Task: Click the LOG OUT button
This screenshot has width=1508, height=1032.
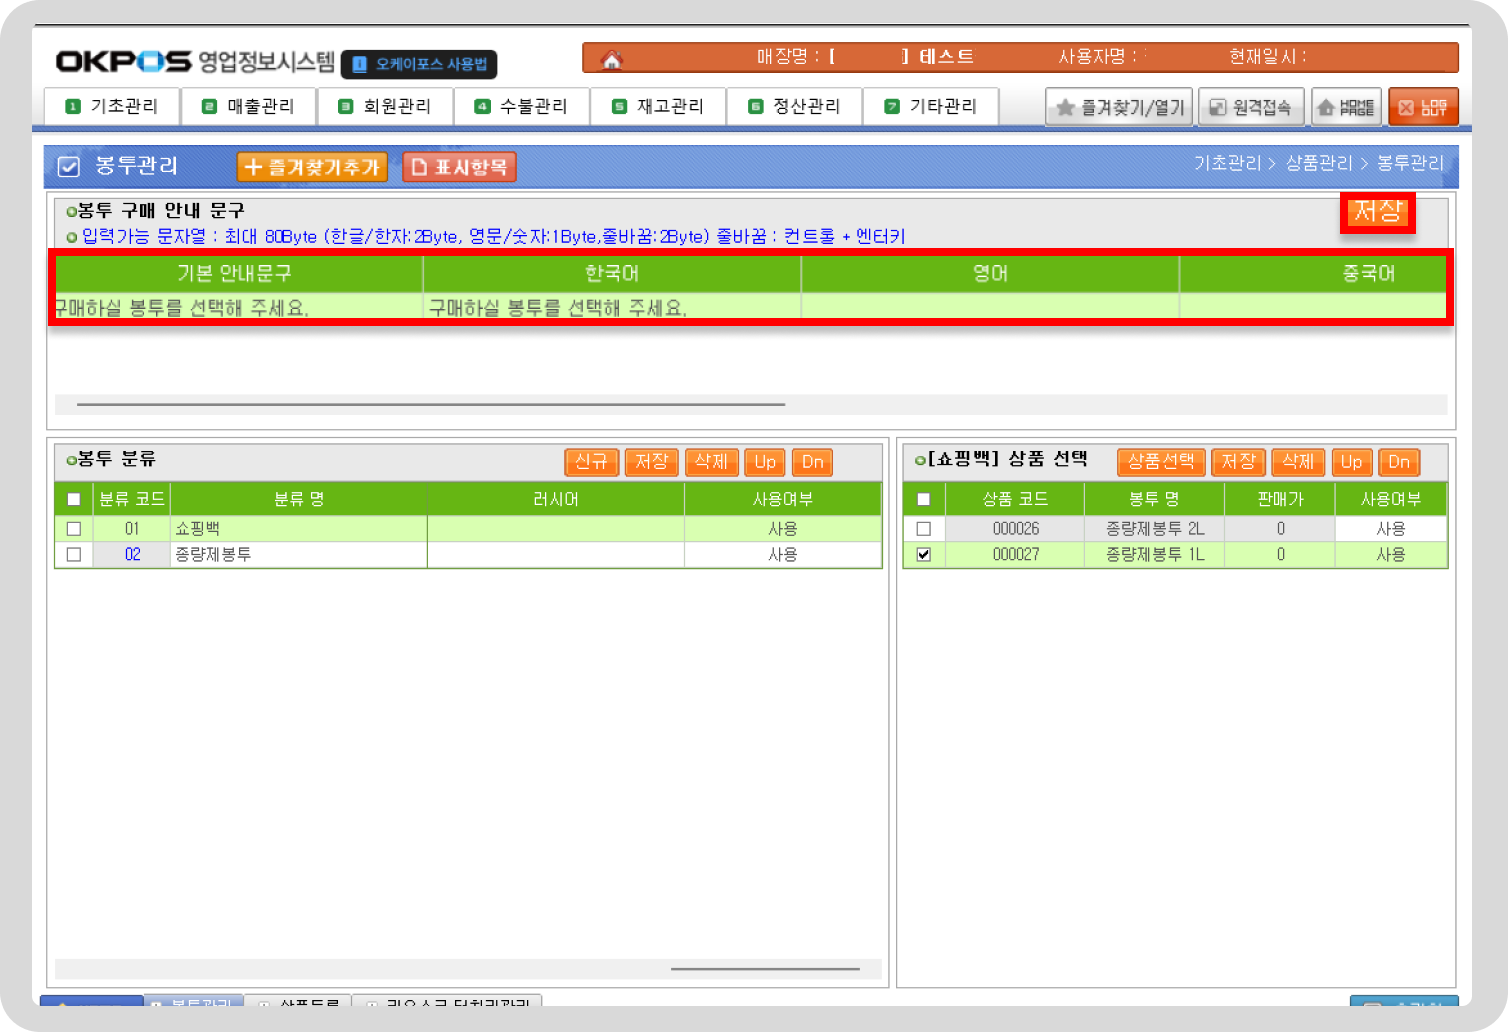Action: point(1422,107)
